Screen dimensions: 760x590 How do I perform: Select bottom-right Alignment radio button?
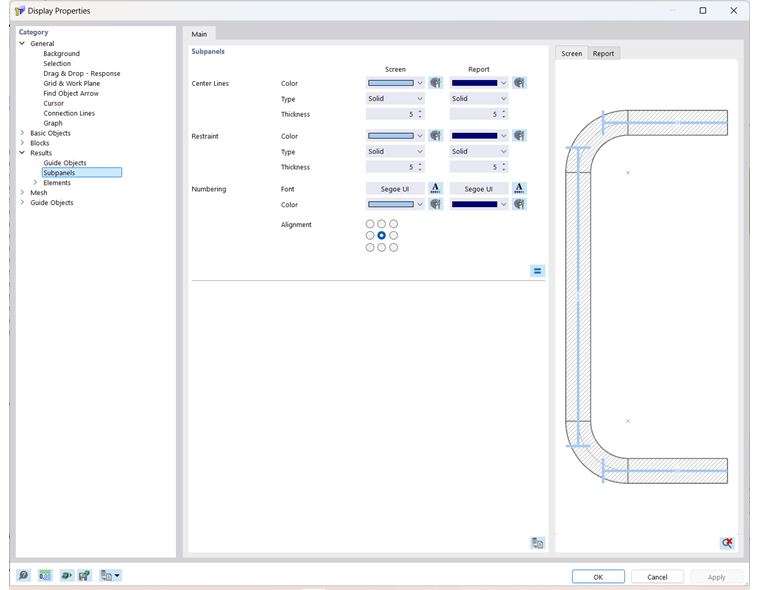394,248
